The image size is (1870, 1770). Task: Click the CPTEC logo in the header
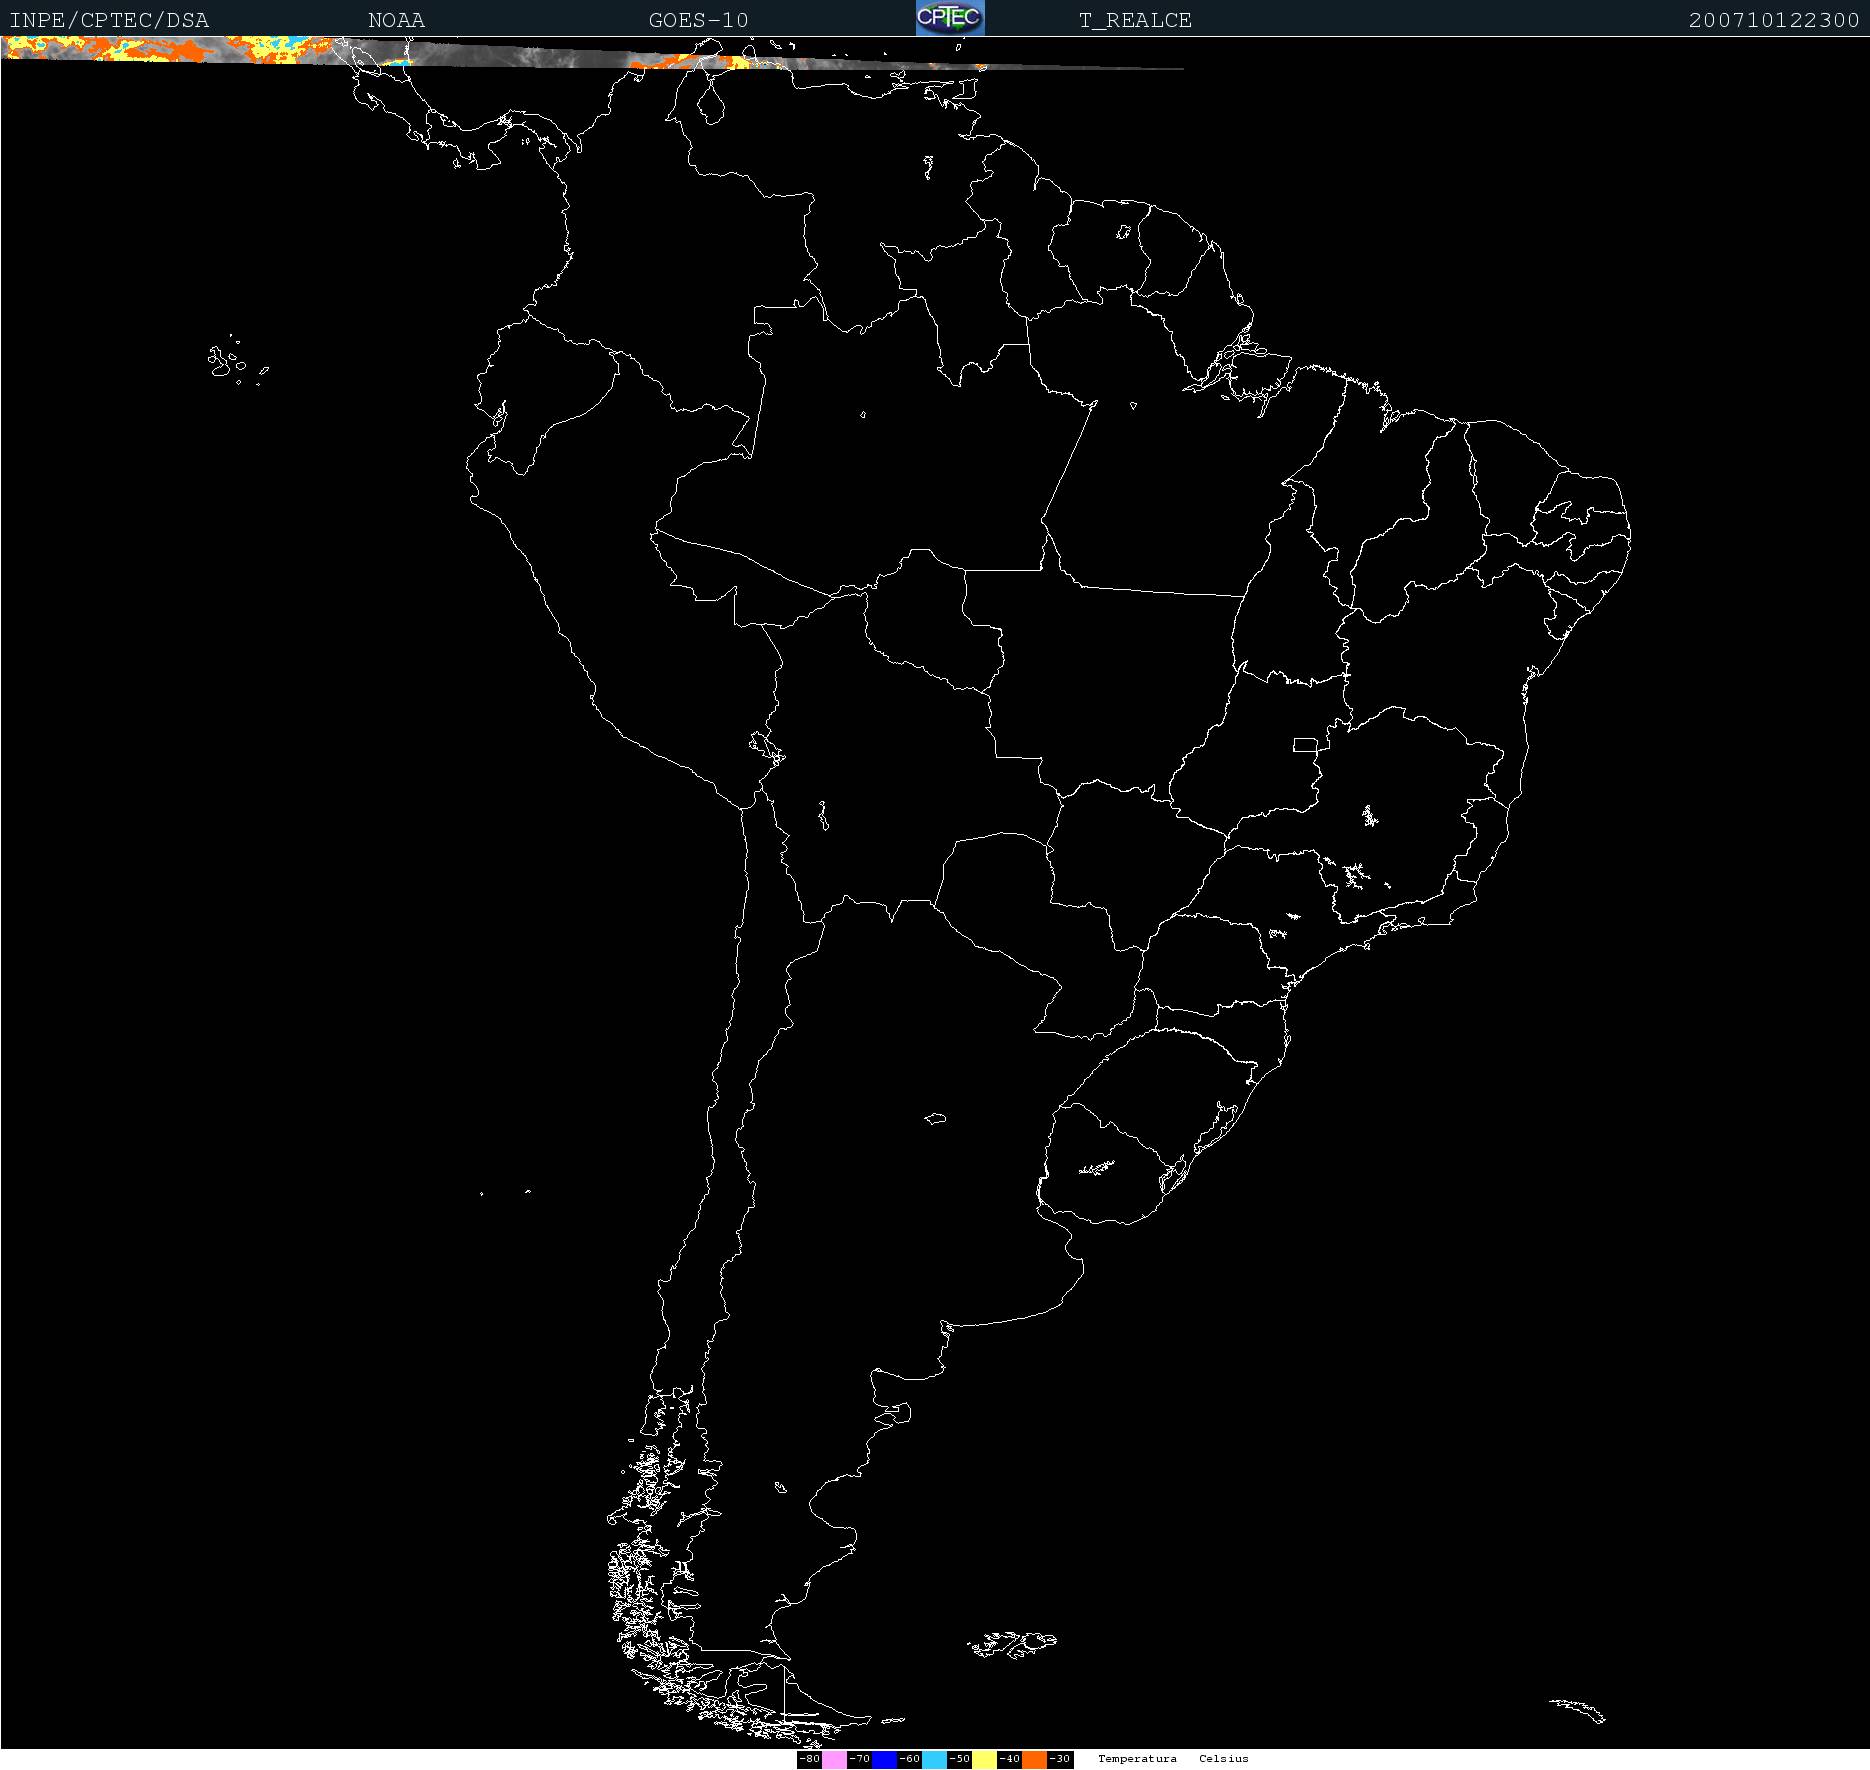click(950, 18)
